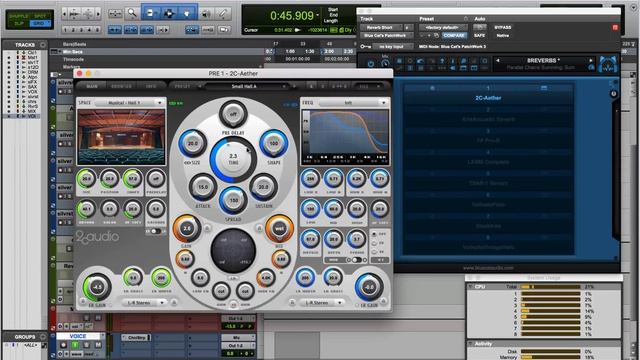Activate Shuffle edit mode button
Image resolution: width=640 pixels, height=360 pixels.
[18, 16]
